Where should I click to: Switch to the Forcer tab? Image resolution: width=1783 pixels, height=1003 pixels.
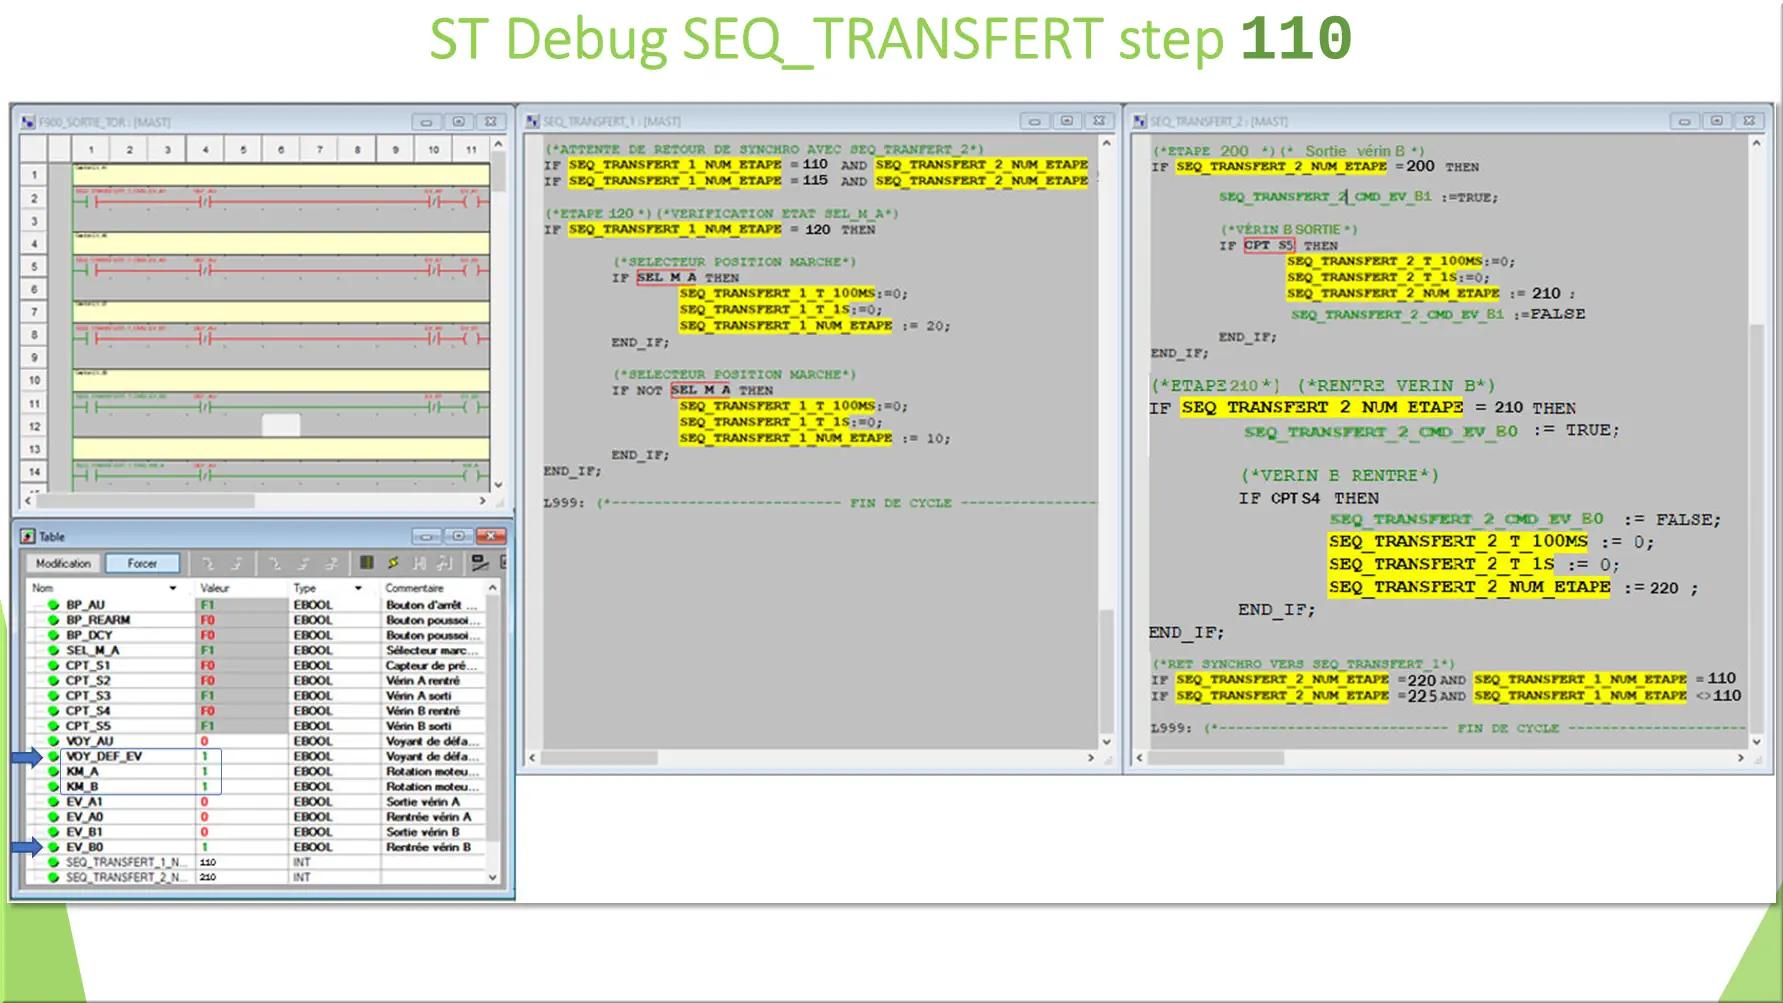[142, 563]
